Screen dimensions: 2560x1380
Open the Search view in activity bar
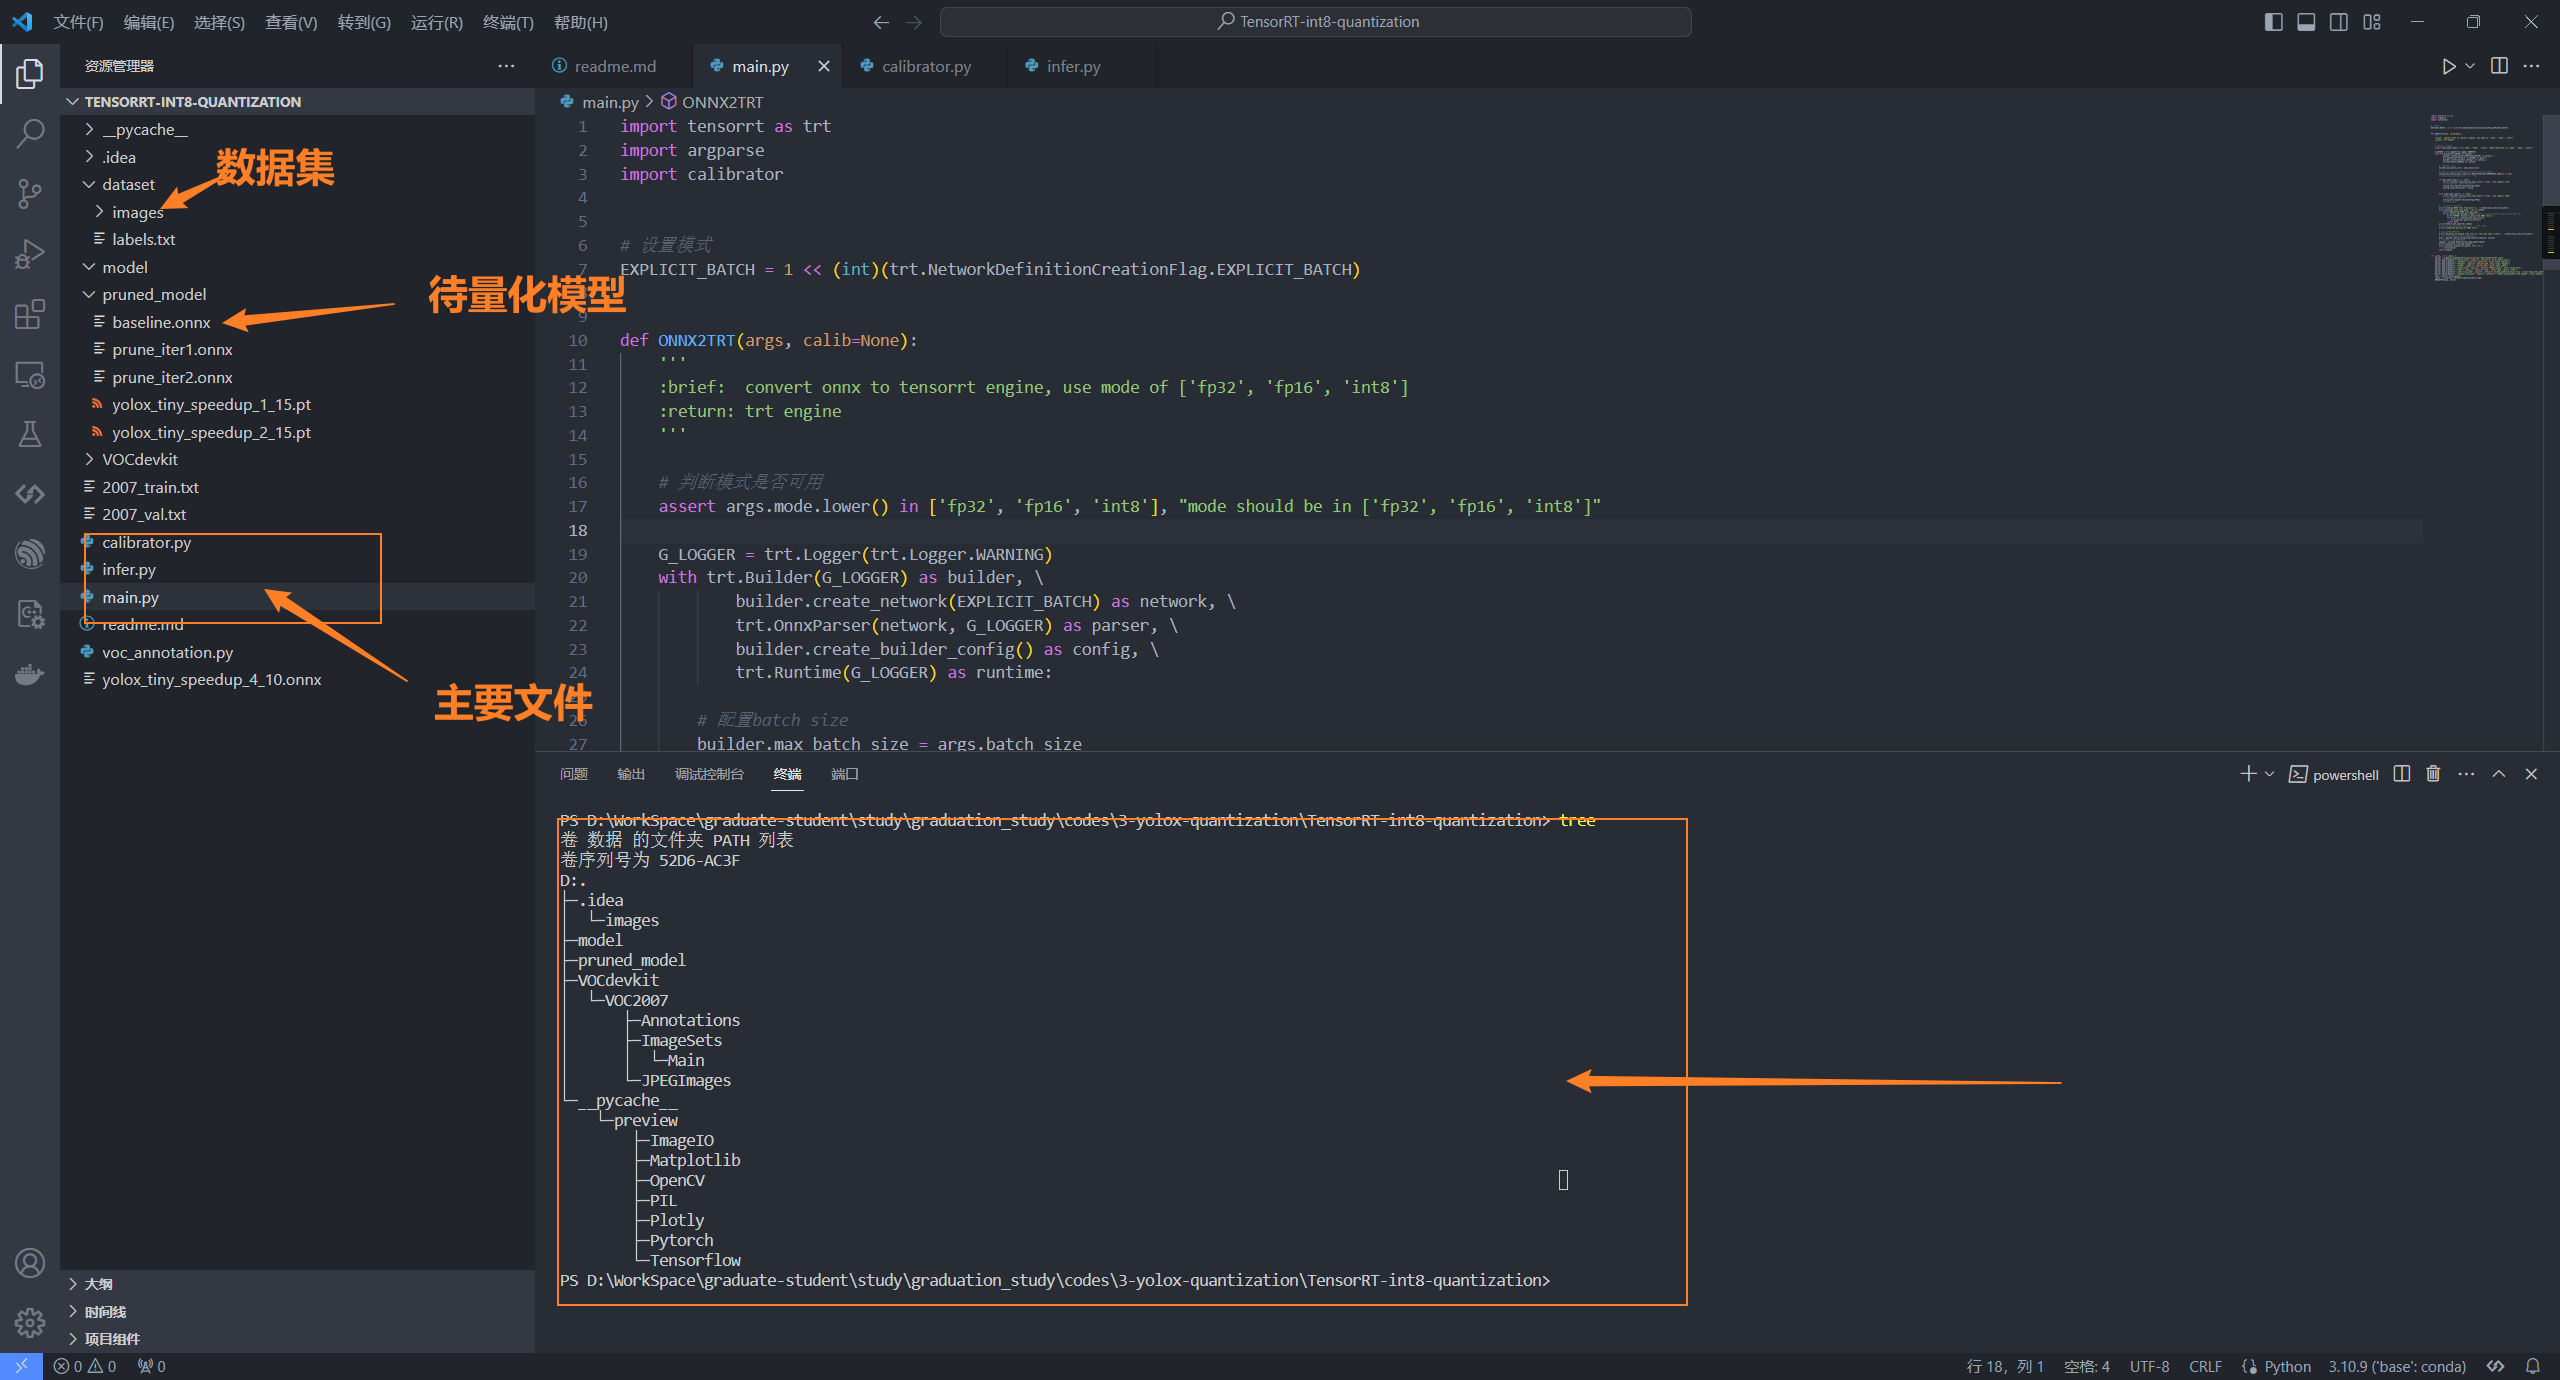[30, 133]
